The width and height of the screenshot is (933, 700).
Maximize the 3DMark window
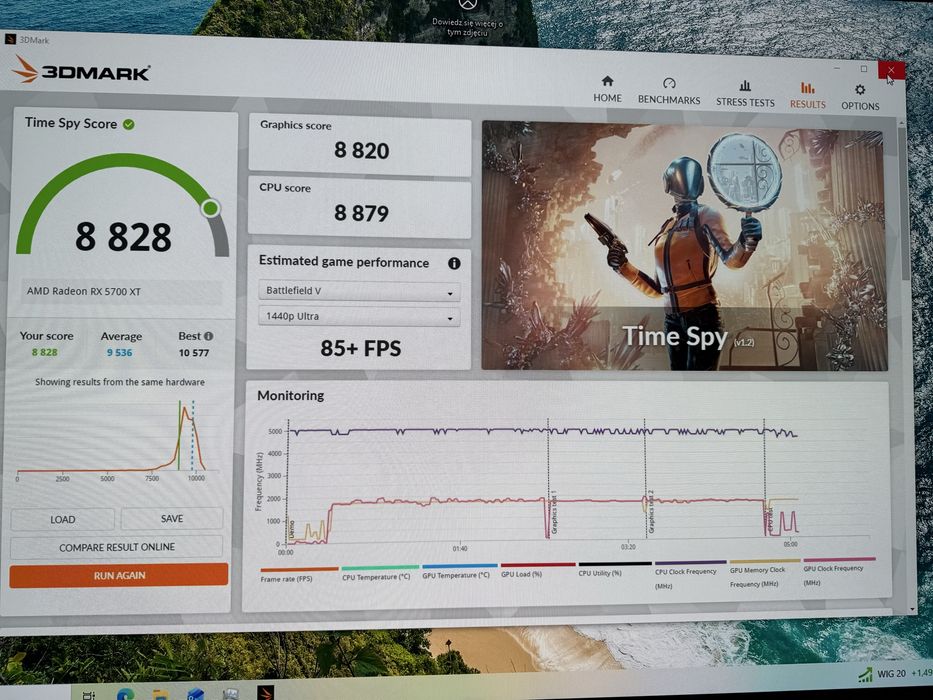point(863,69)
